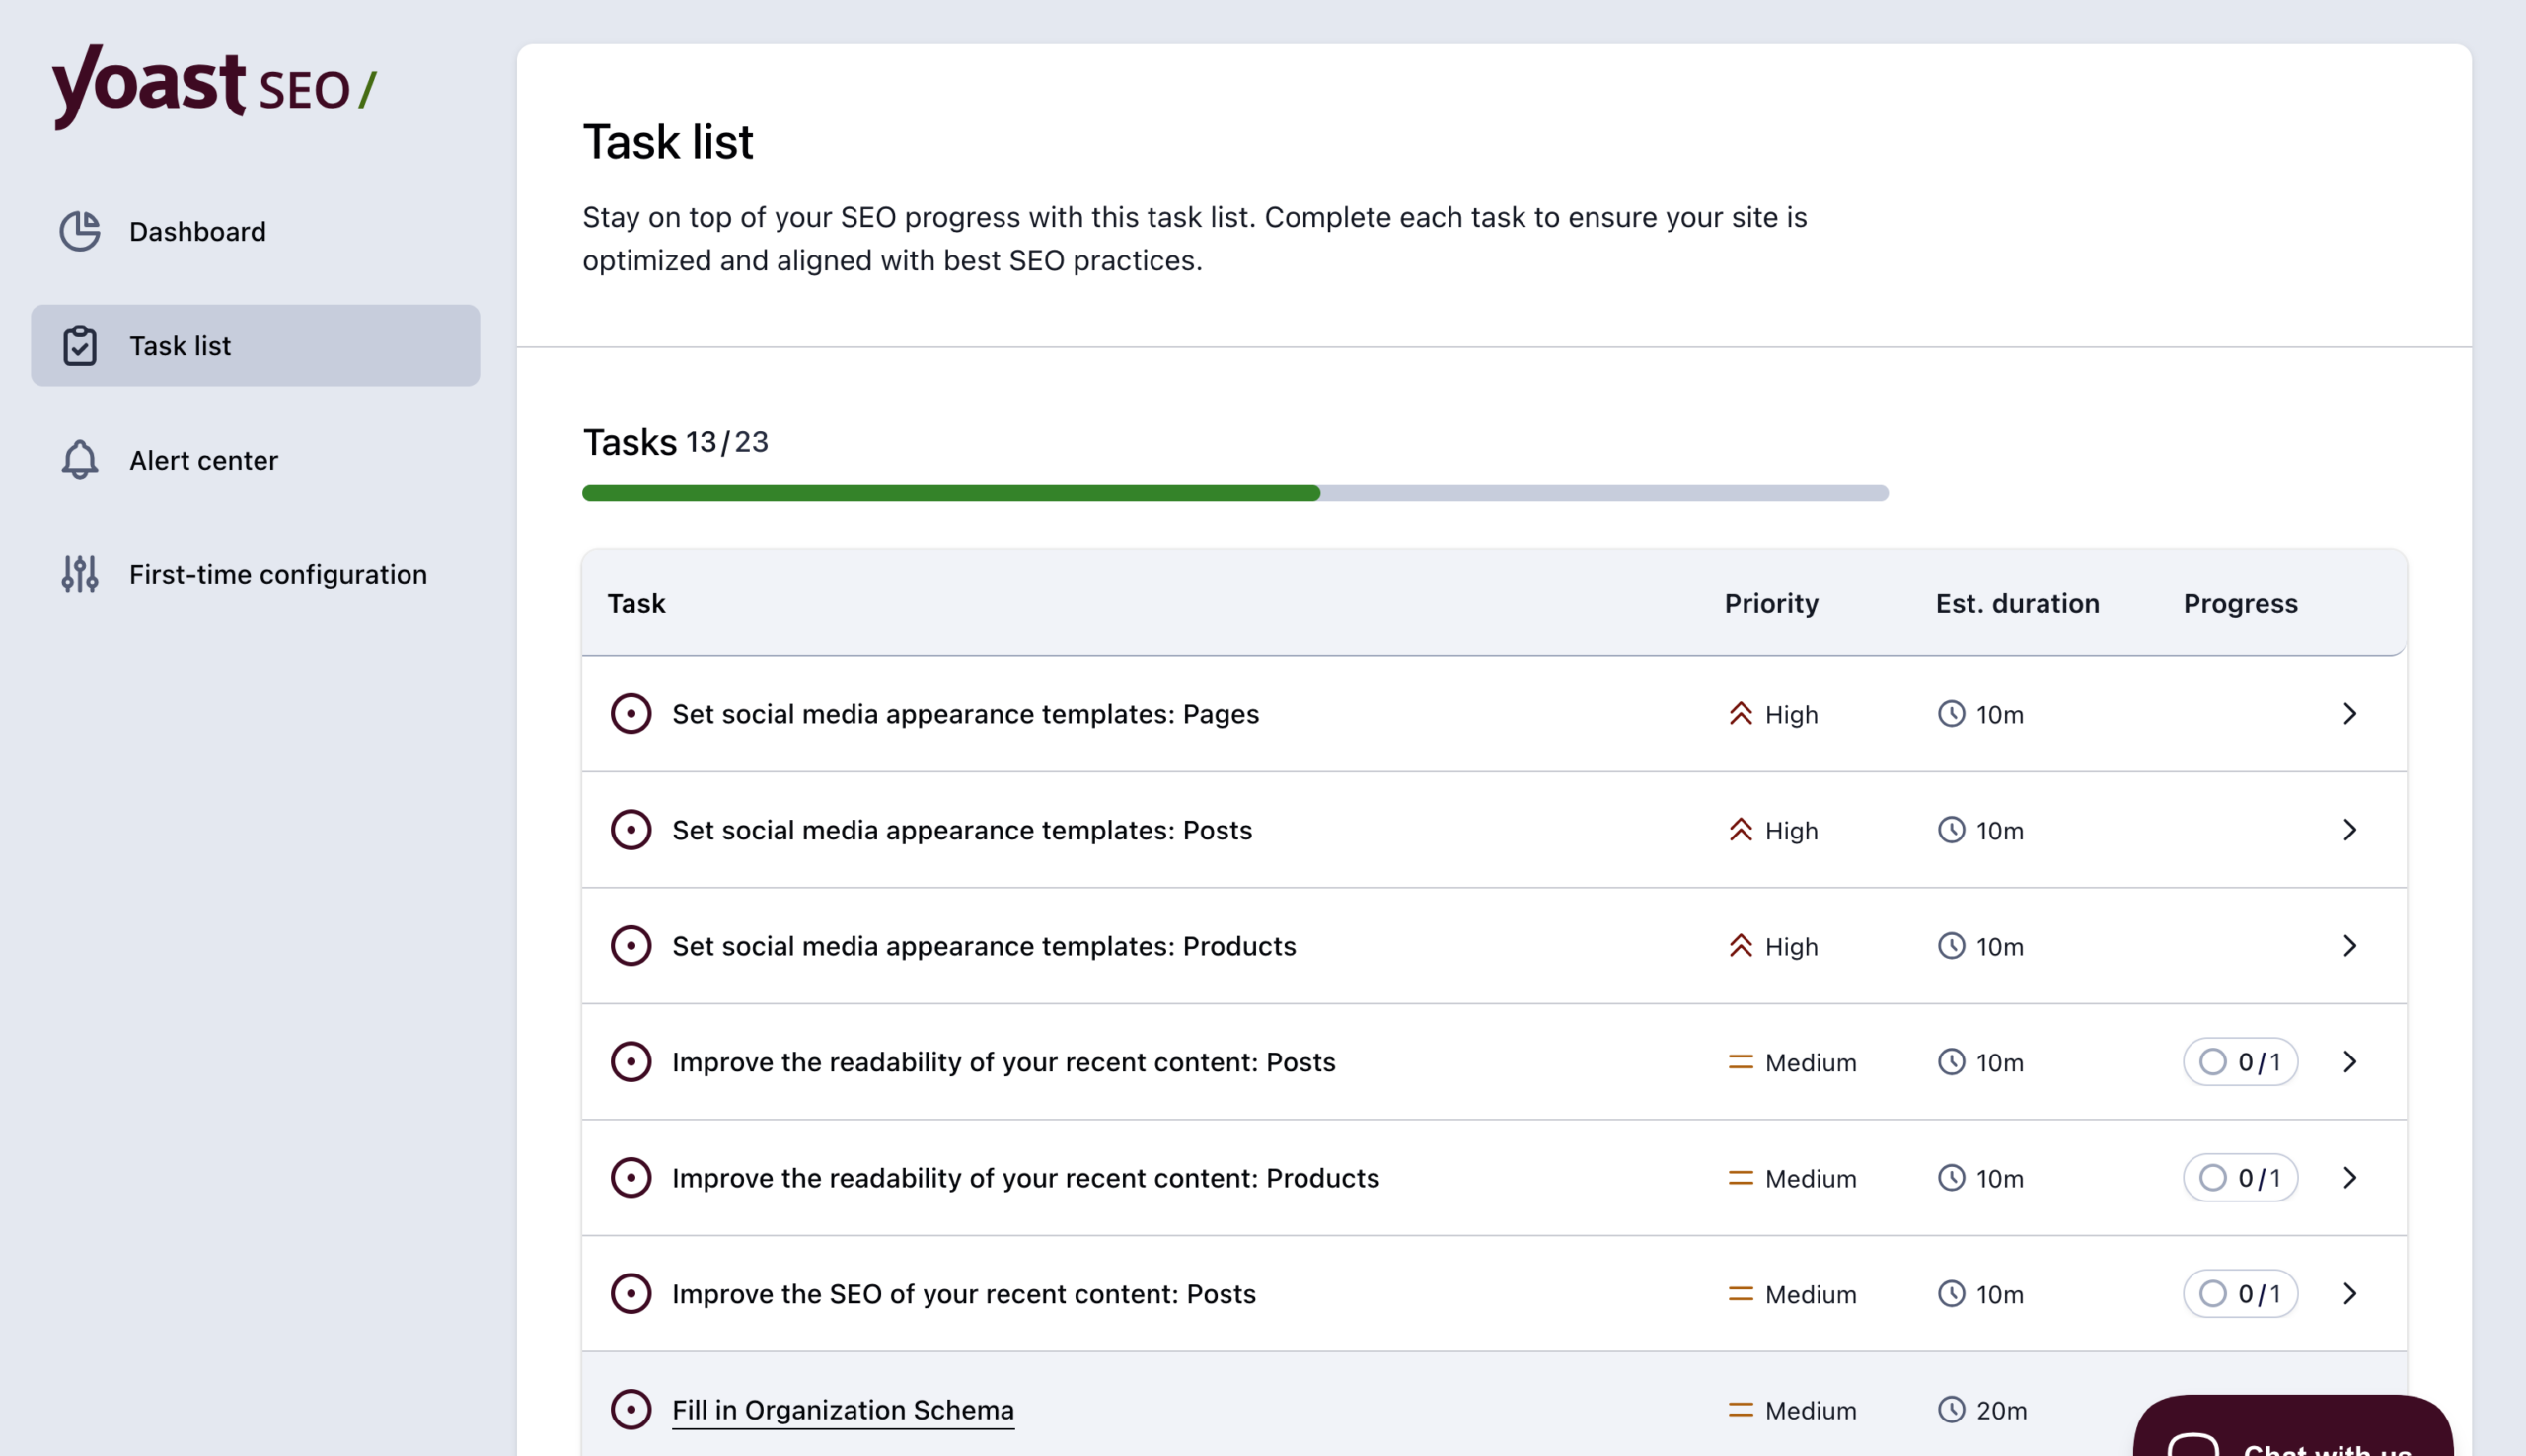Expand the social media templates: Products row chevron
The width and height of the screenshot is (2526, 1456).
click(x=2350, y=946)
